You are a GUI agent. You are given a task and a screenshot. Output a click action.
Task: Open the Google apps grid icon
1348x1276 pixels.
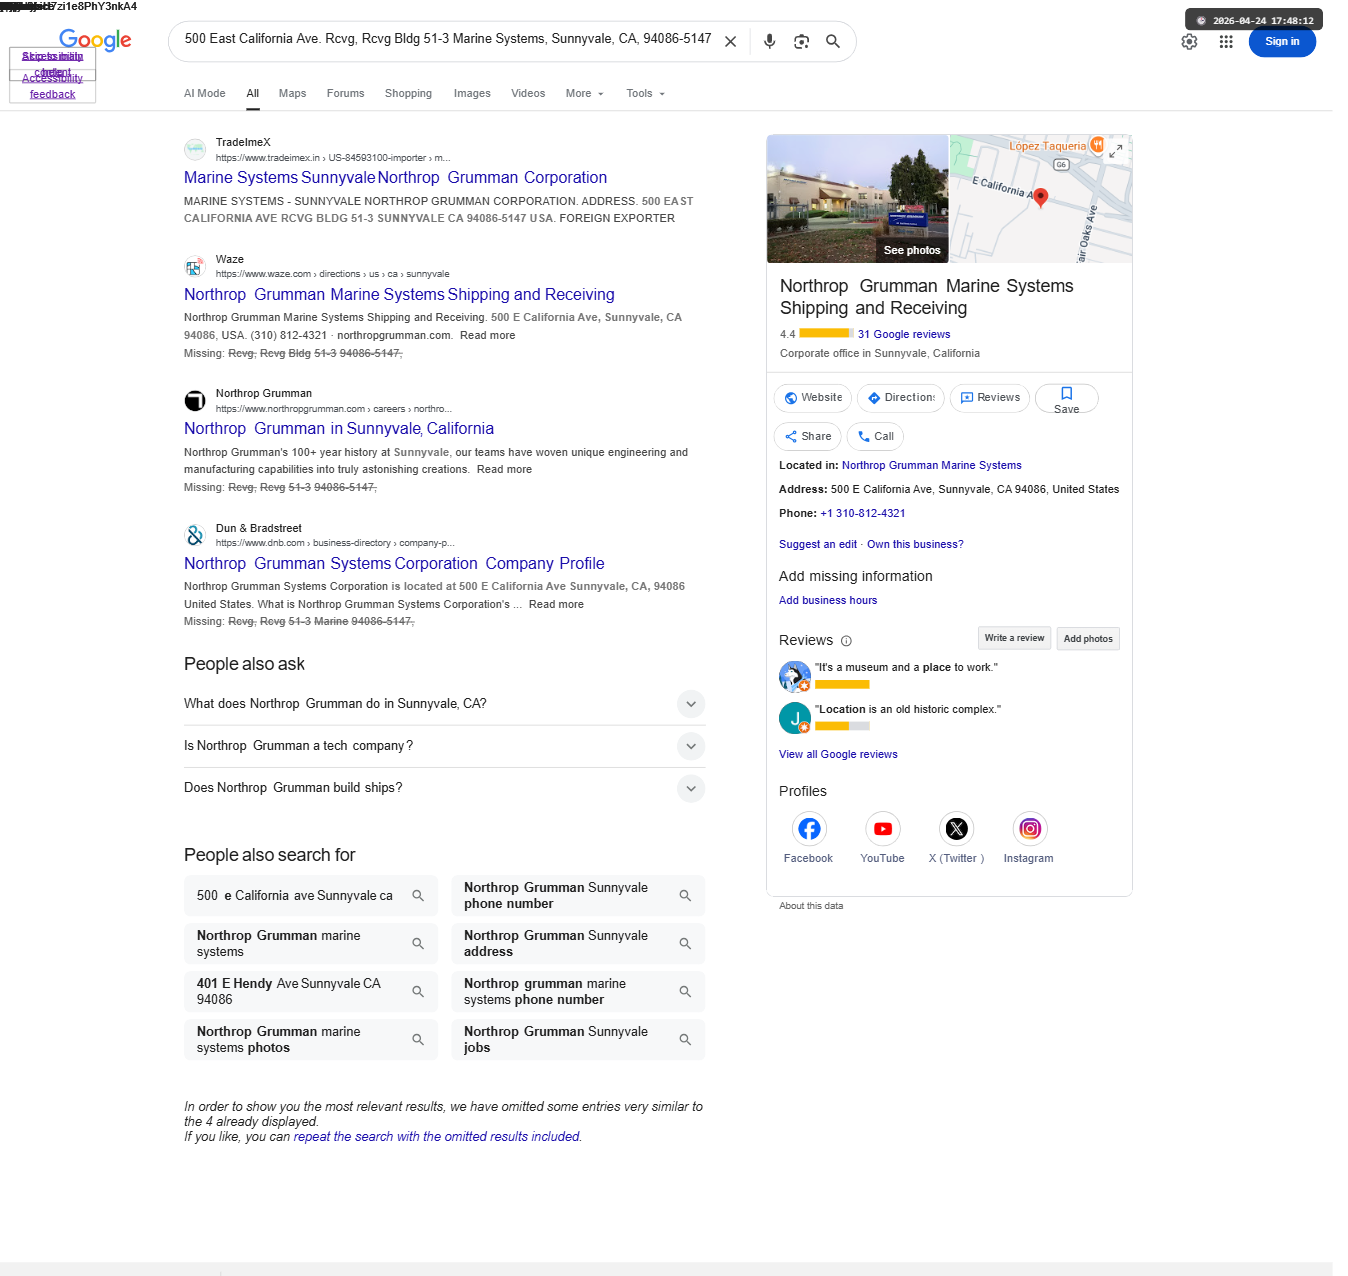(x=1226, y=42)
